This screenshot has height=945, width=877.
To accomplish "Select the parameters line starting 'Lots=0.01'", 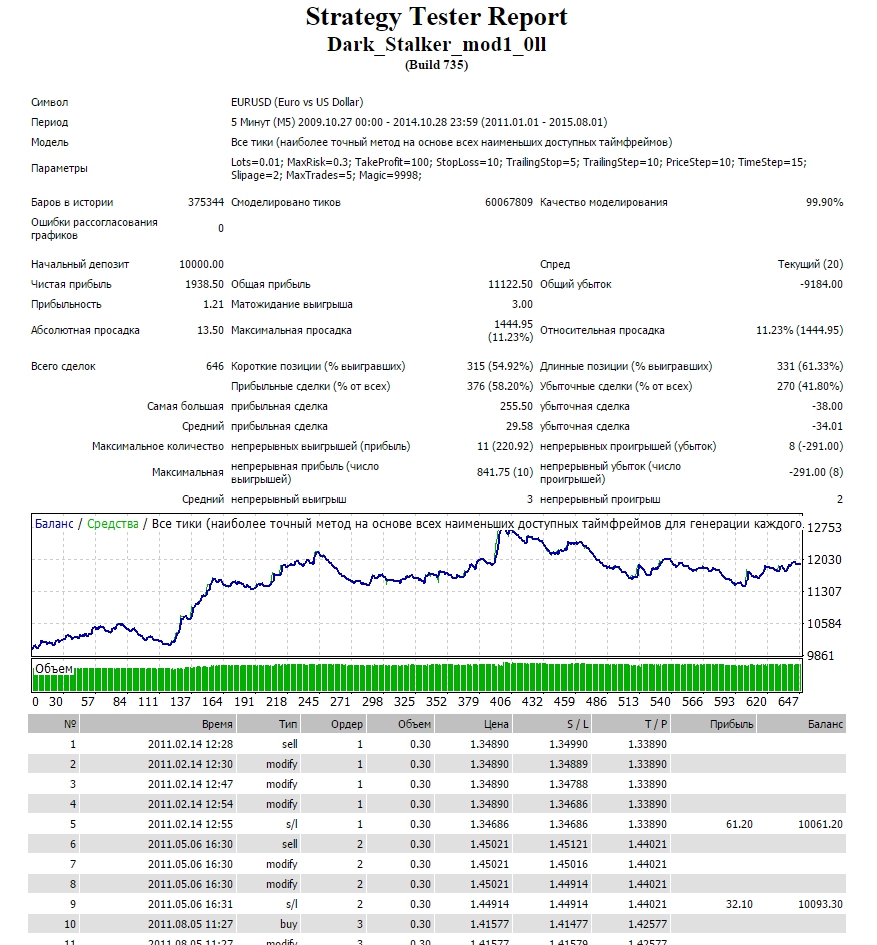I will click(518, 169).
